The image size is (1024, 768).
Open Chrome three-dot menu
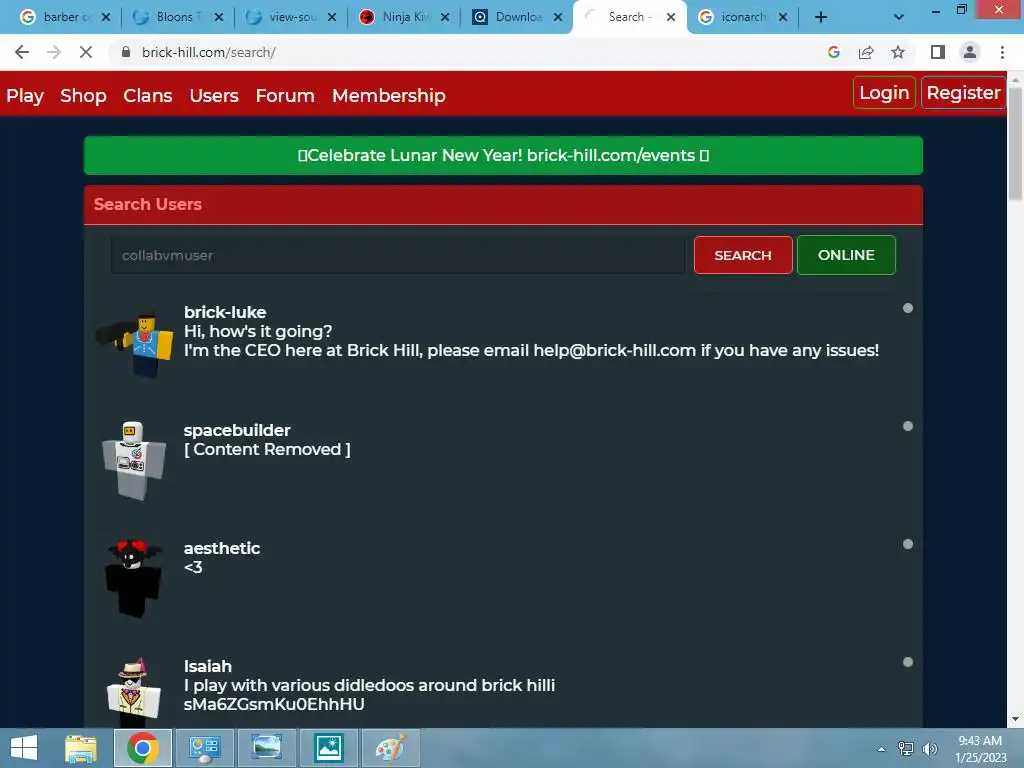(x=1002, y=52)
